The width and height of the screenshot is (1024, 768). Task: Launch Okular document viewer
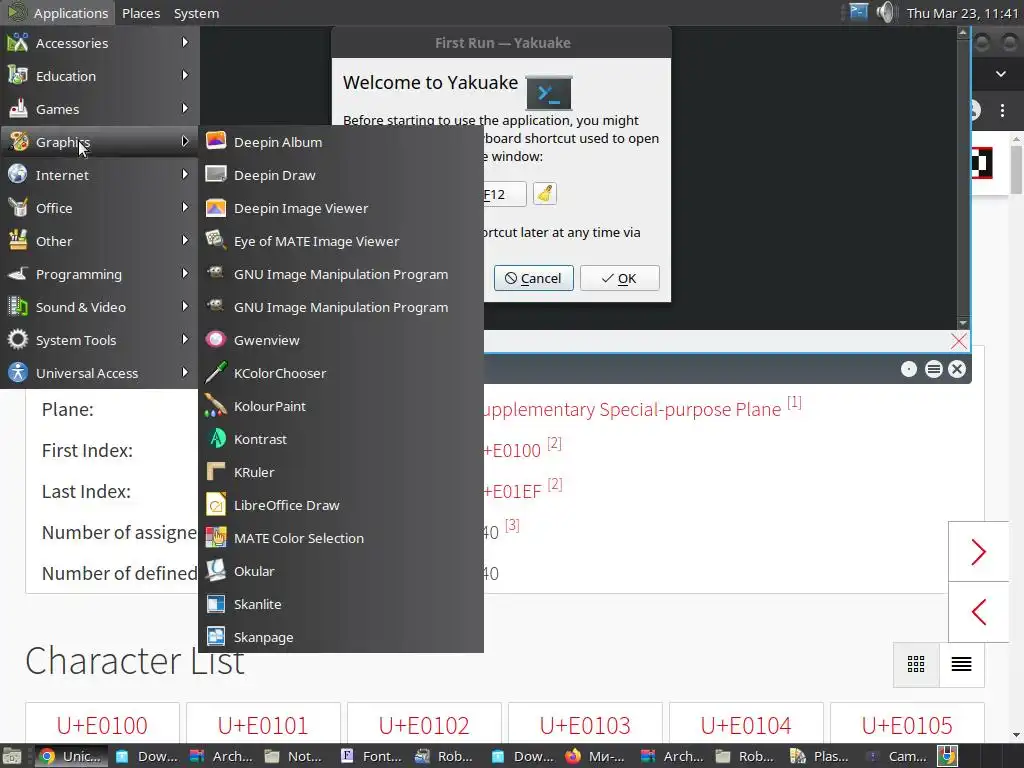tap(341, 571)
